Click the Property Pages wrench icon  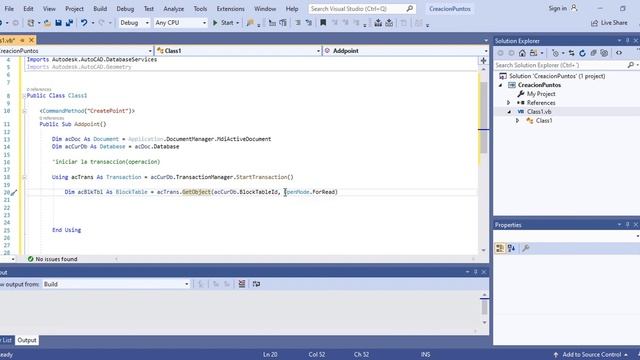pos(526,248)
